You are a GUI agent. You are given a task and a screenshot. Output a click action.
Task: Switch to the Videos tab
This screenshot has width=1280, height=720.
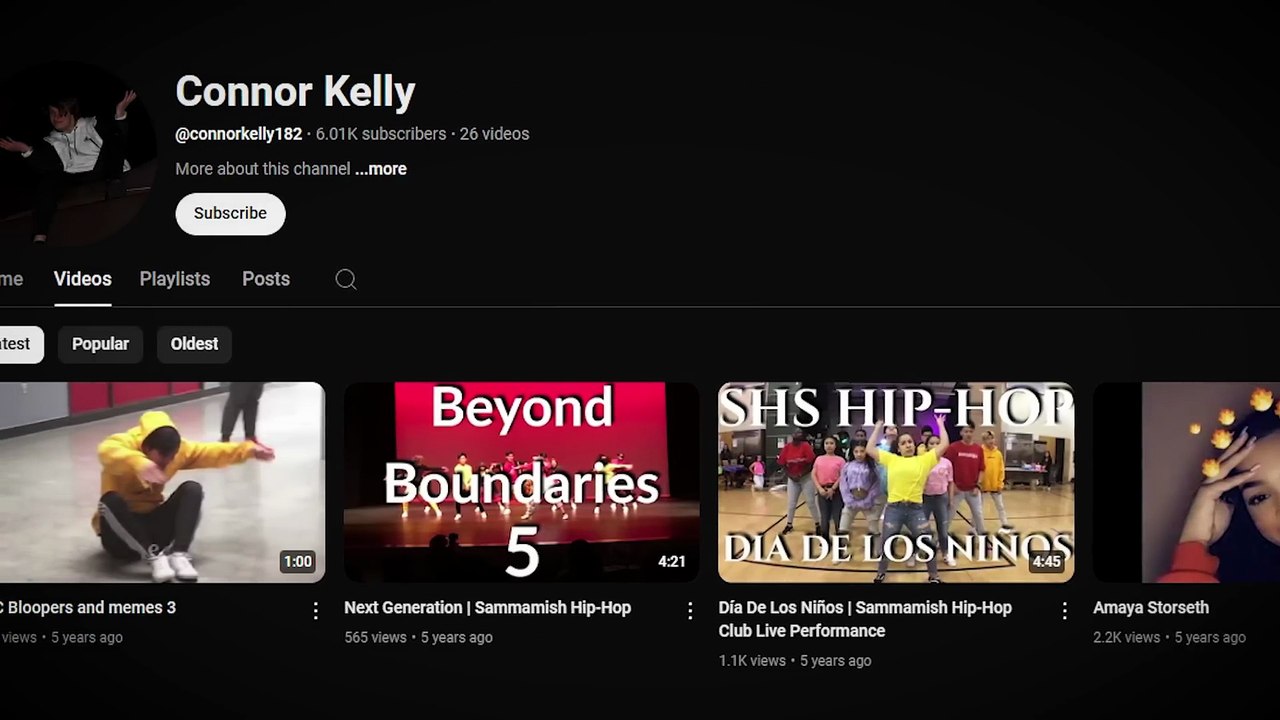click(82, 279)
